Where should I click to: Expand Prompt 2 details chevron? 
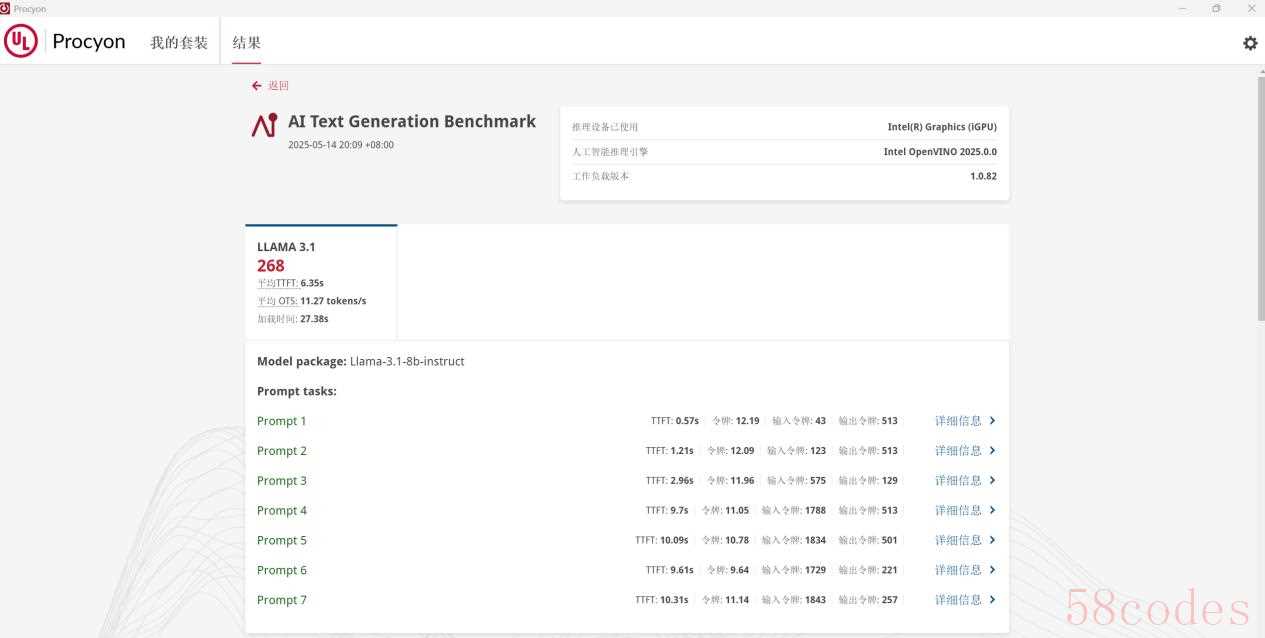[992, 451]
